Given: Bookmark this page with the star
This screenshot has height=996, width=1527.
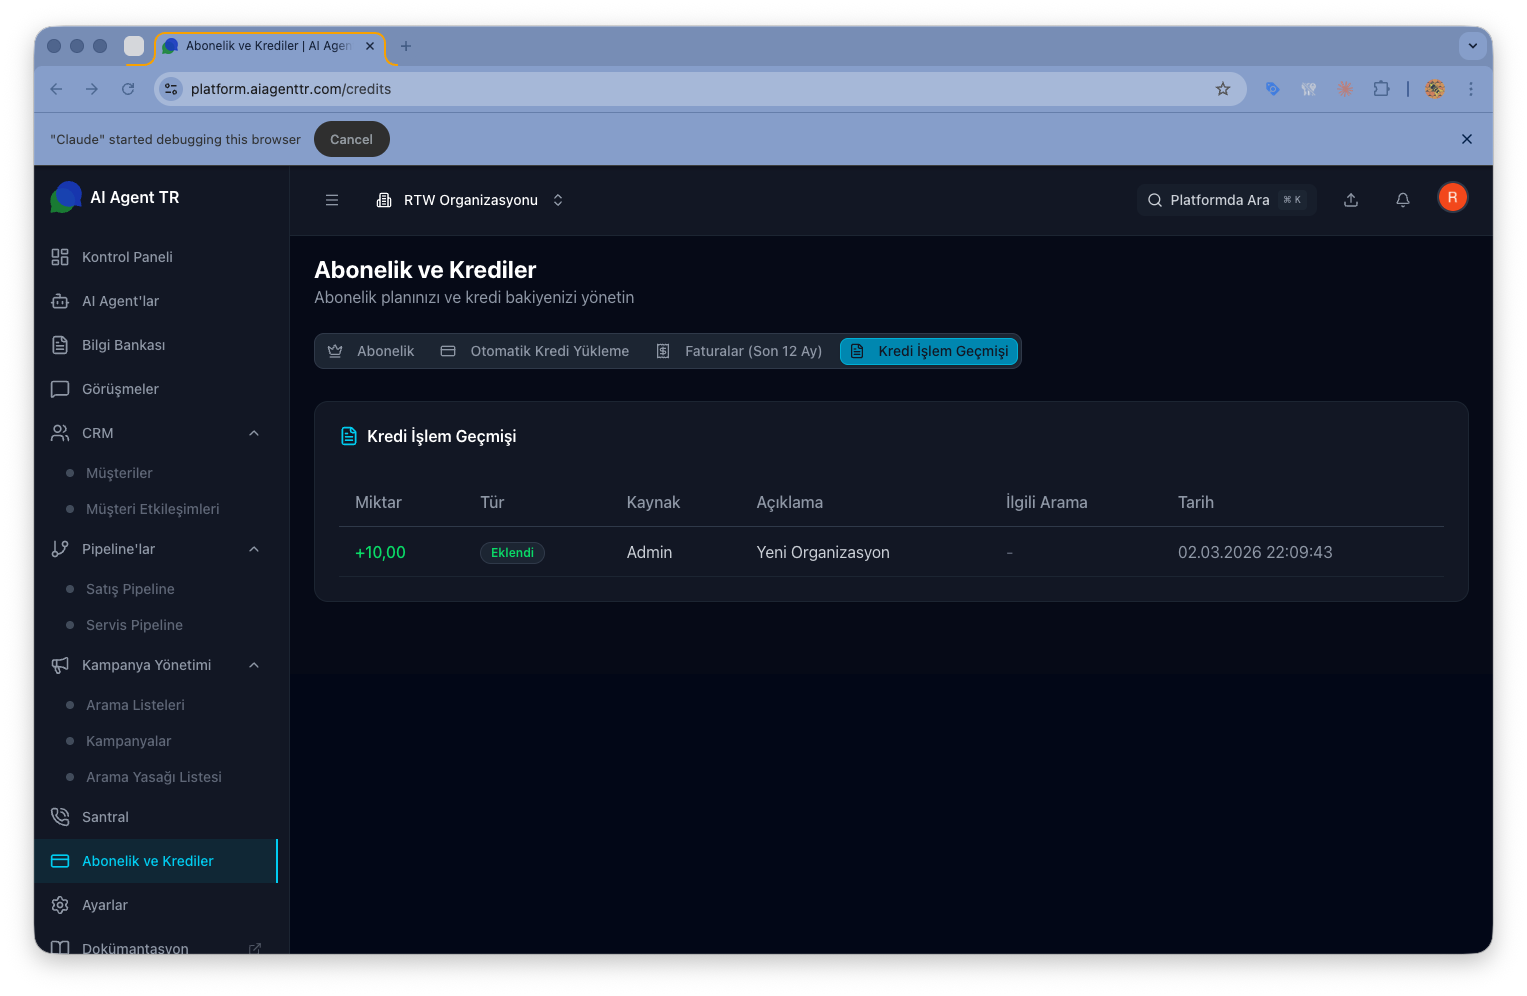Looking at the screenshot, I should click(1223, 89).
